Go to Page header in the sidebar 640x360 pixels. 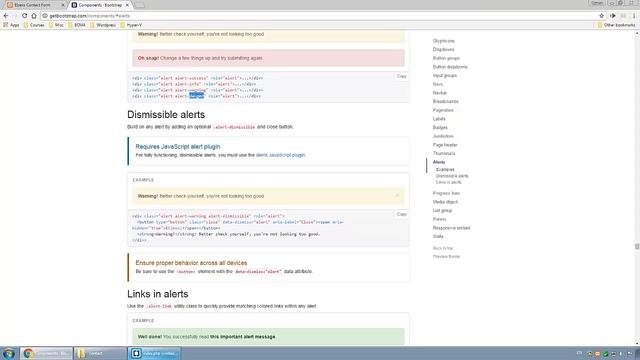tap(445, 145)
